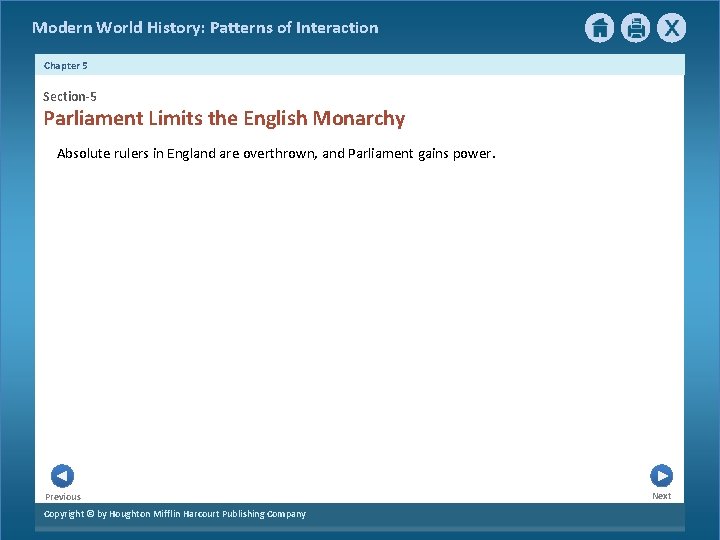Print this slide with the printer icon
The width and height of the screenshot is (720, 540).
click(x=636, y=28)
